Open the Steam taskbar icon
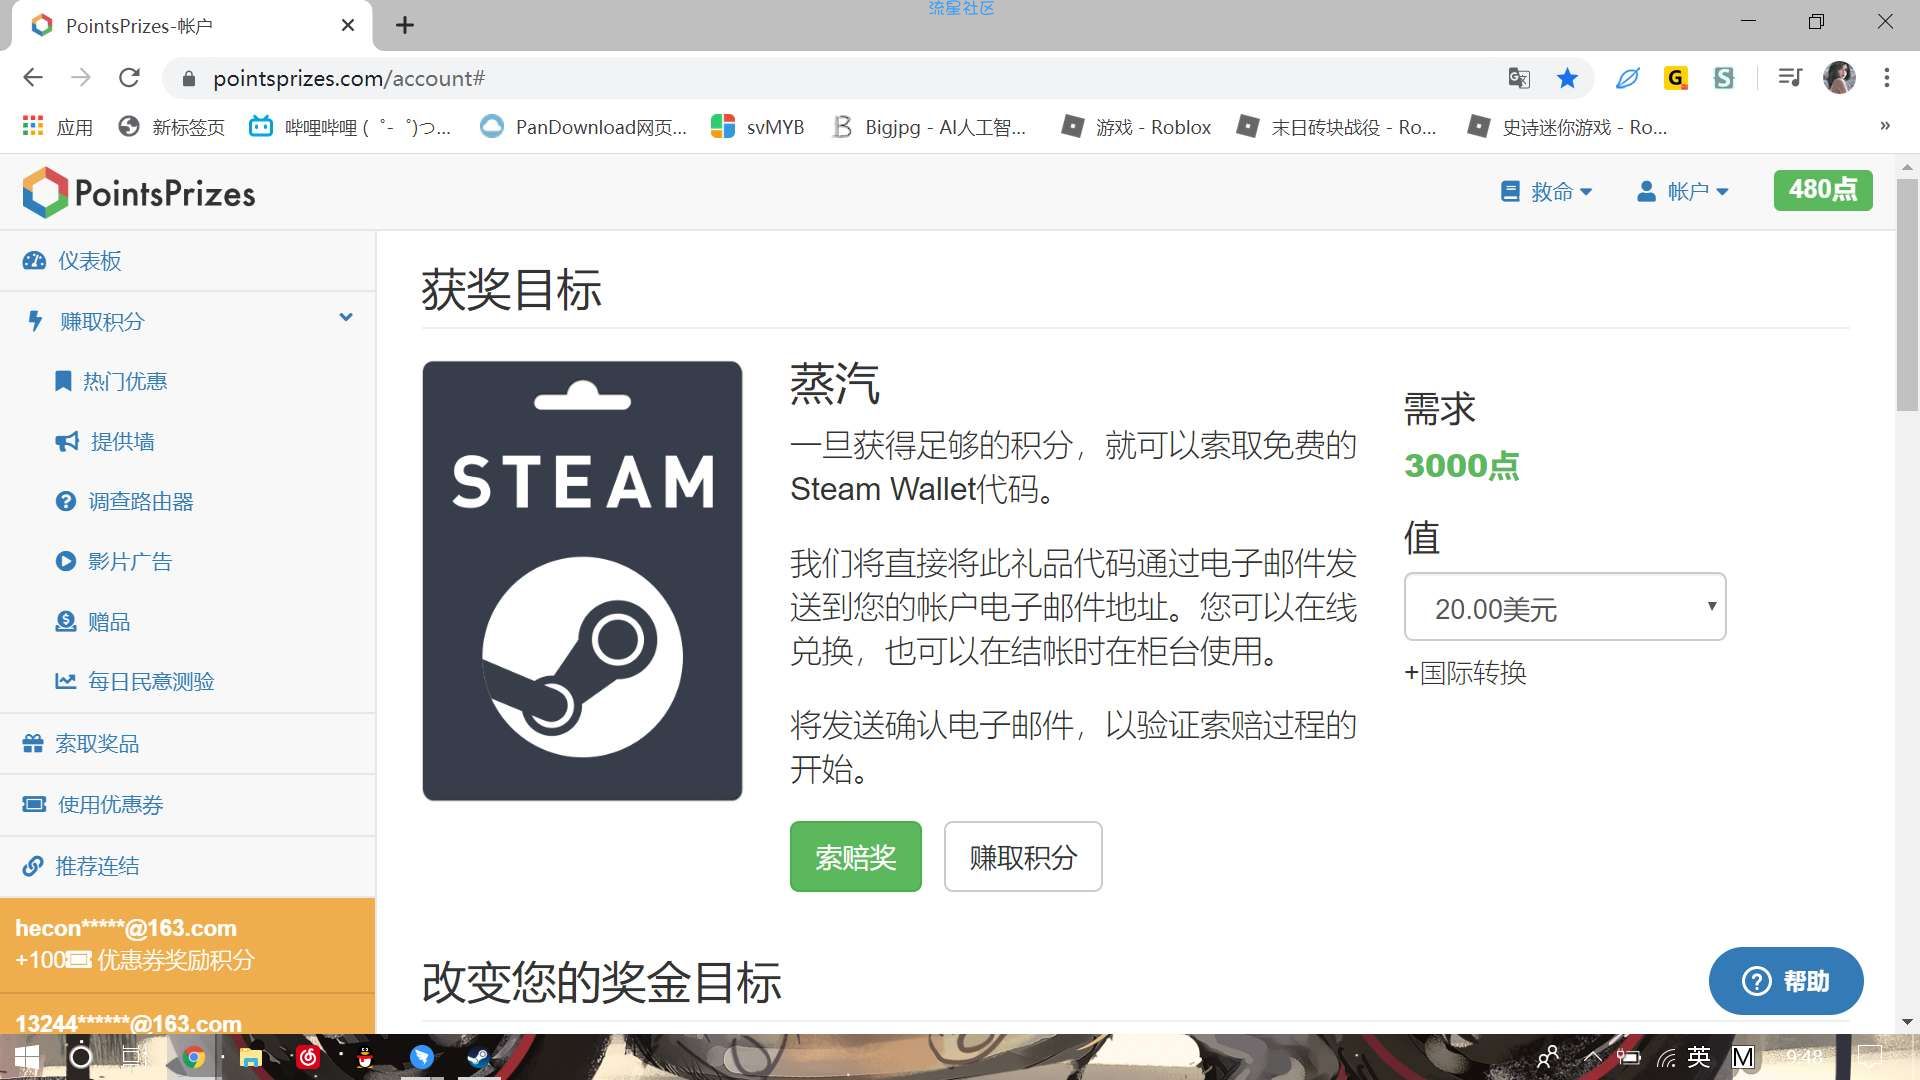Viewport: 1920px width, 1080px height. click(479, 1057)
